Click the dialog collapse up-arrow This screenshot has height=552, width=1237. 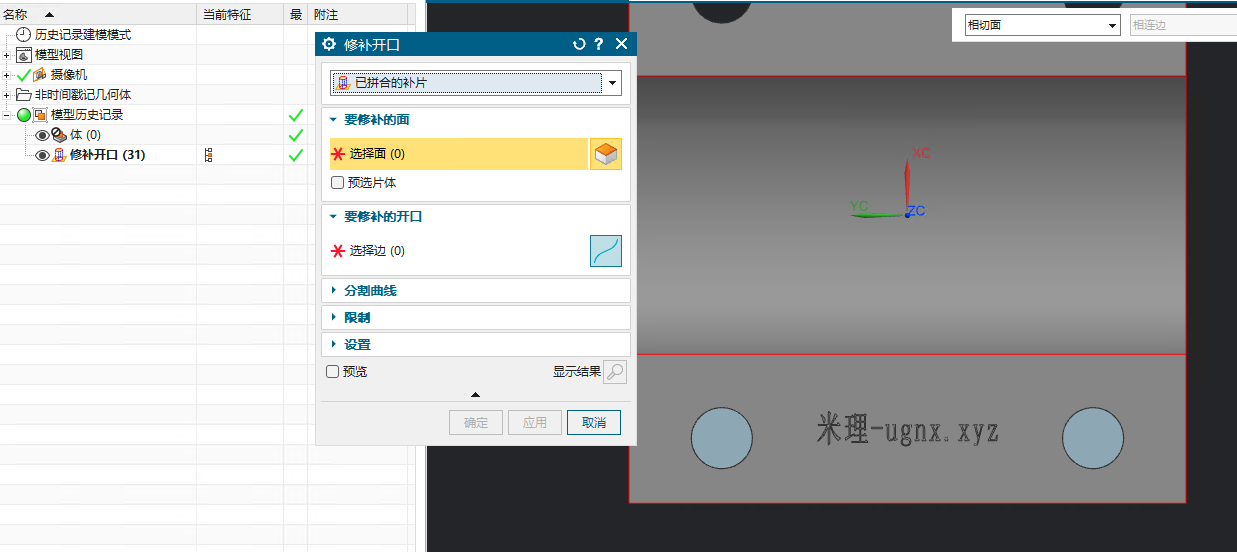(x=475, y=394)
